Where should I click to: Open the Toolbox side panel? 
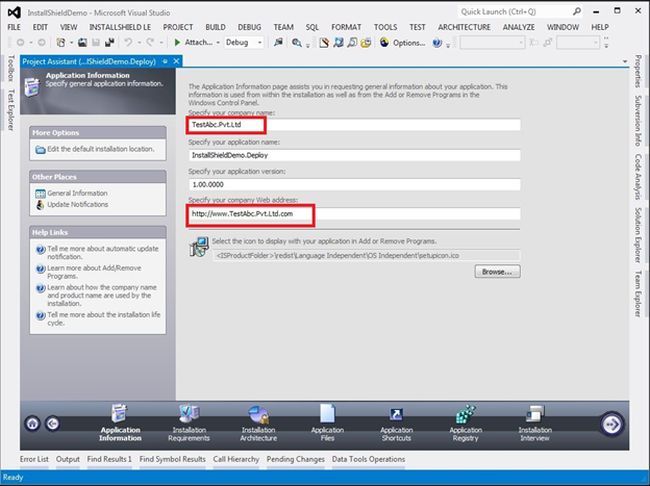pyautogui.click(x=11, y=68)
